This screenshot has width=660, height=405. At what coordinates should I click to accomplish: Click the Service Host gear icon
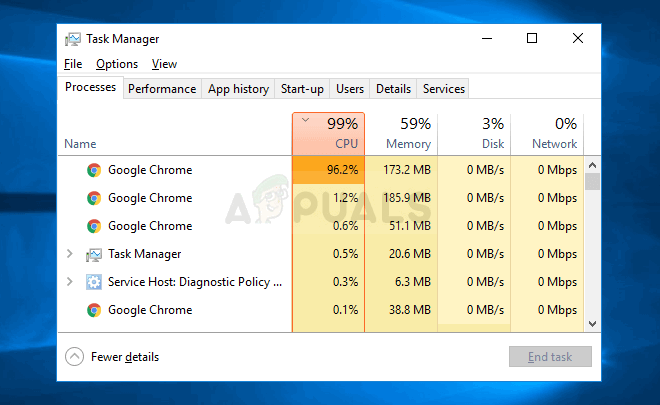(93, 282)
